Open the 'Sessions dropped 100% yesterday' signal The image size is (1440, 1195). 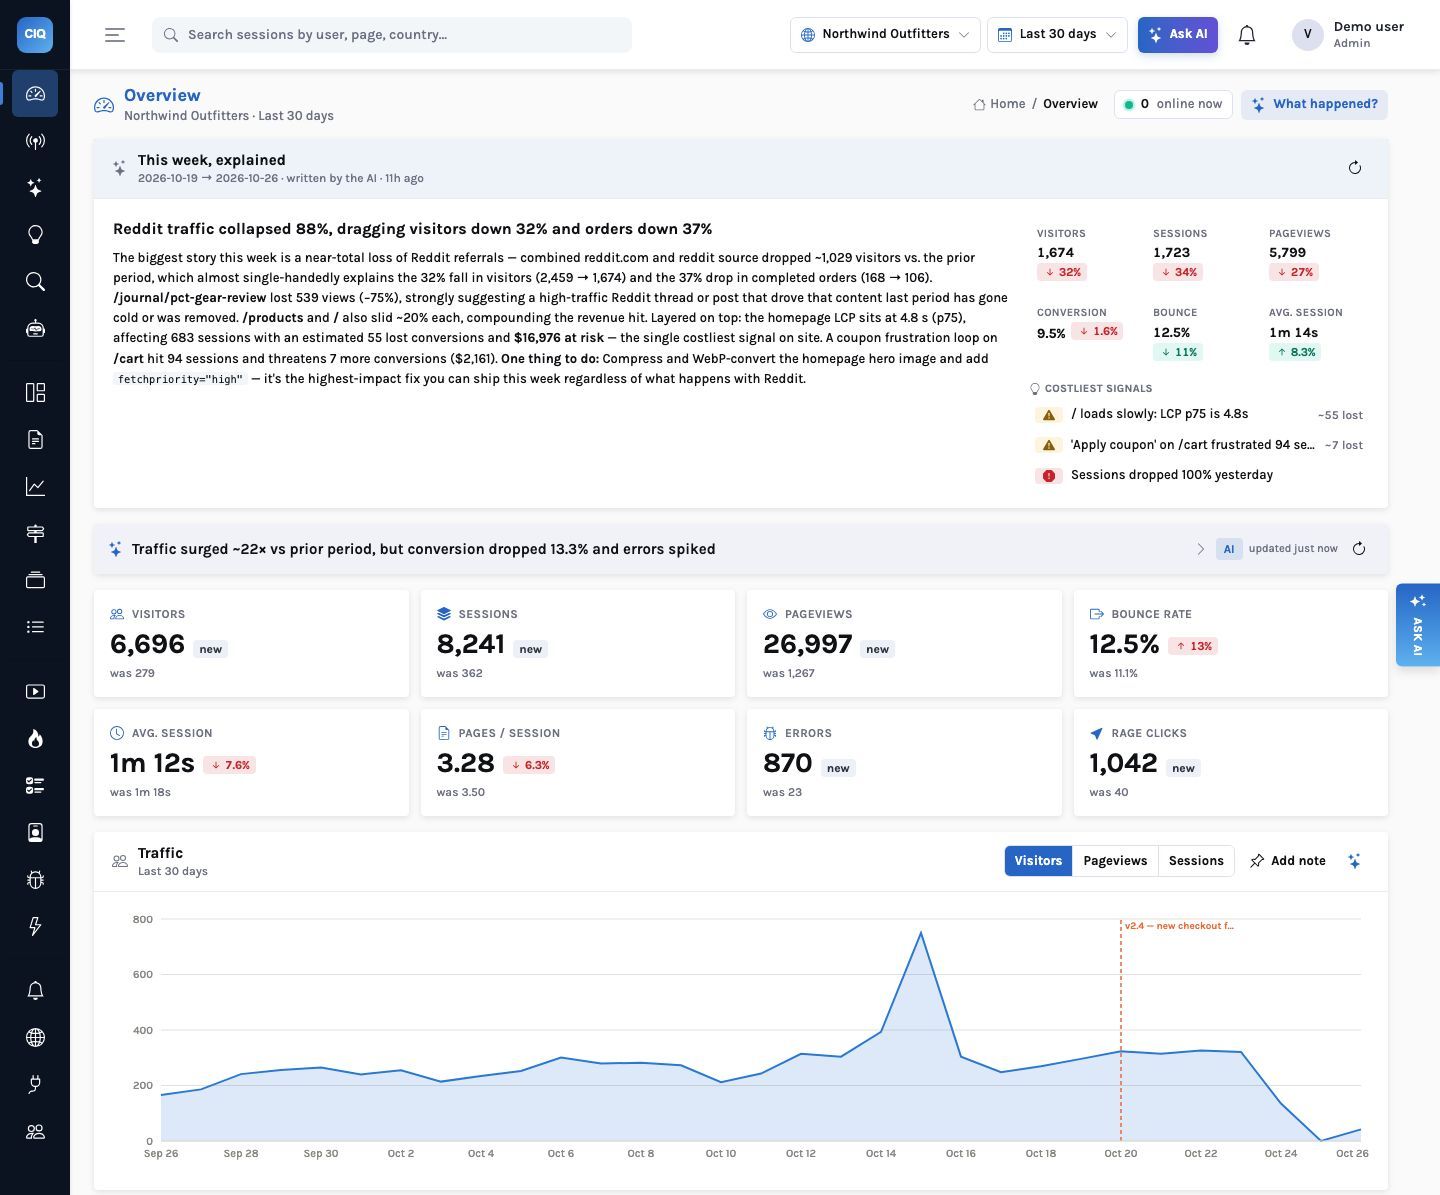coord(1199,475)
